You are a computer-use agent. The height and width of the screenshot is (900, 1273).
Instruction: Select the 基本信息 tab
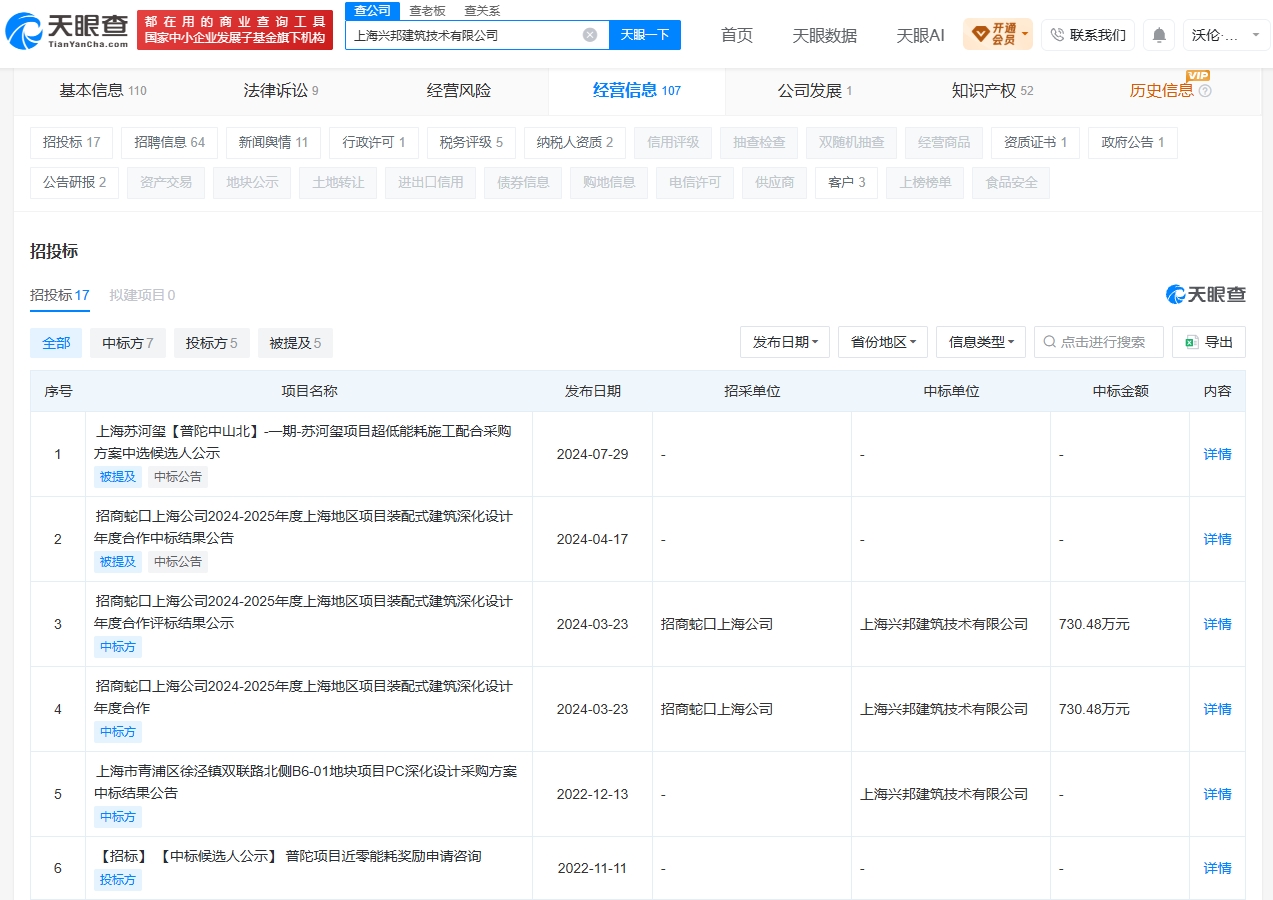tap(103, 91)
